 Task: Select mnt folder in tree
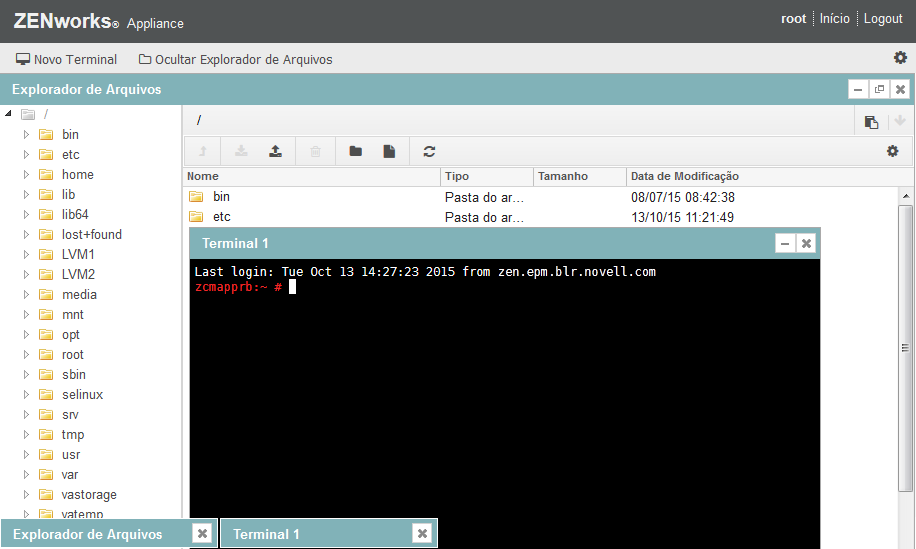72,314
